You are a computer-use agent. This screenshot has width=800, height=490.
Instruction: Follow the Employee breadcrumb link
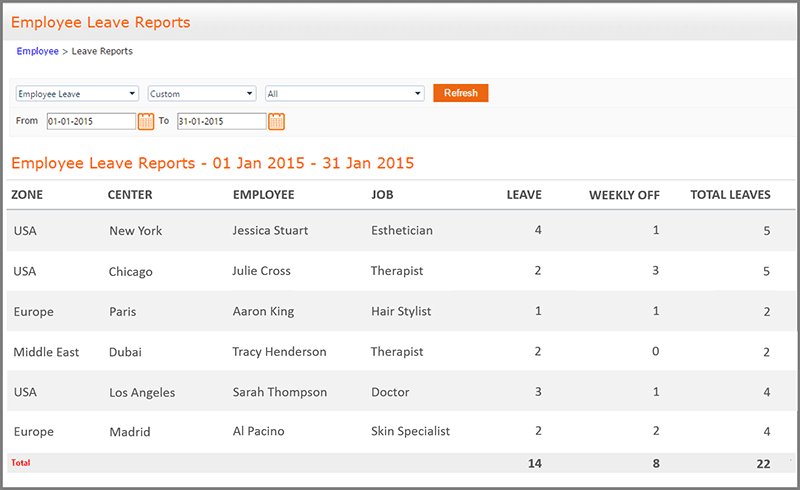(37, 51)
